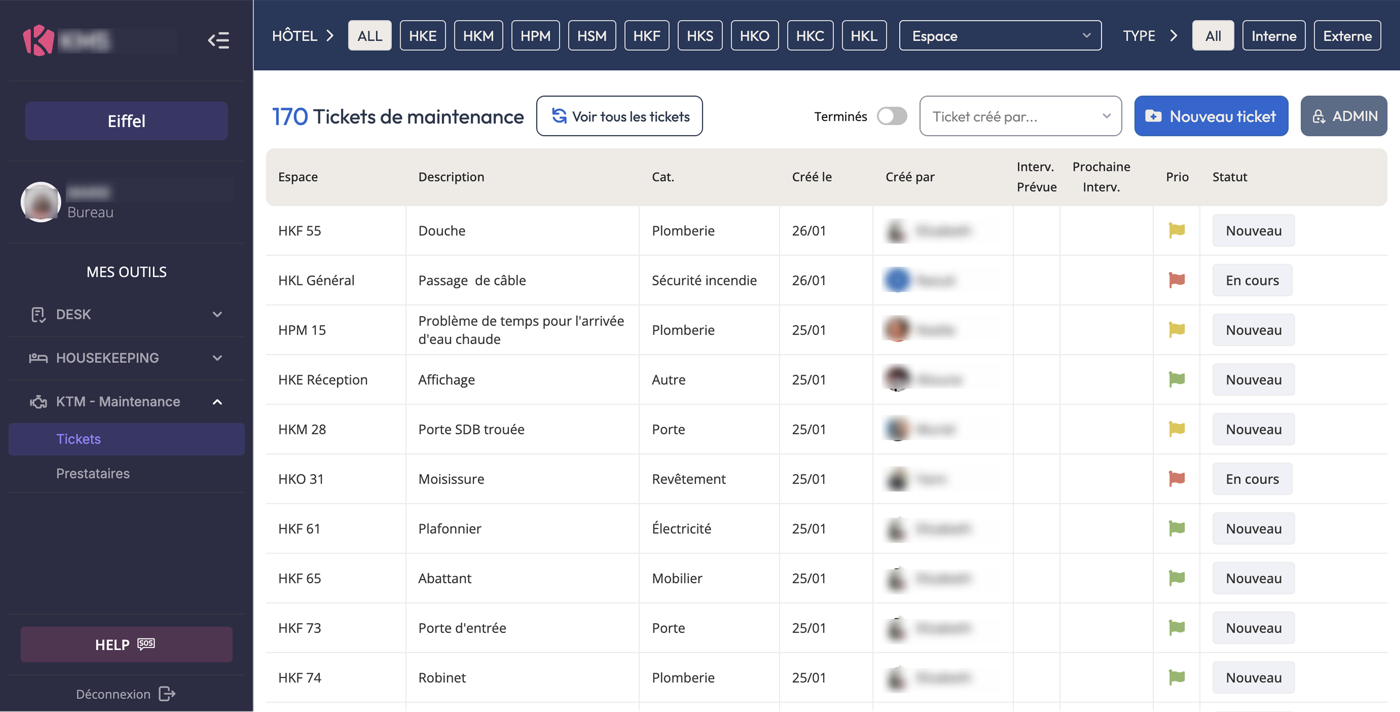Click the yellow flag for HKM 28
The height and width of the screenshot is (712, 1400).
tap(1177, 429)
